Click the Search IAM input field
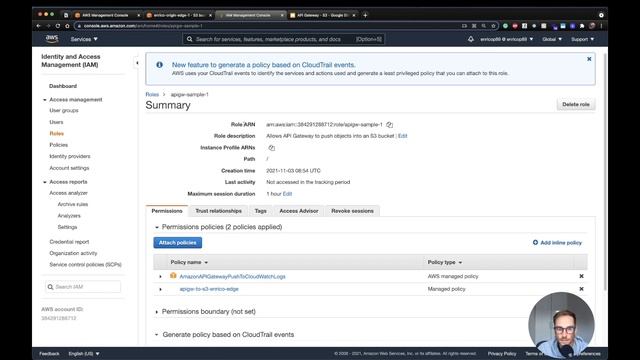 tap(83, 287)
